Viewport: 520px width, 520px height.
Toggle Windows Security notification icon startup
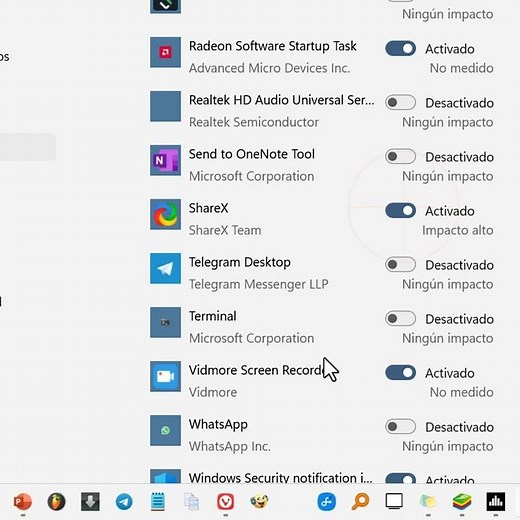coord(400,478)
